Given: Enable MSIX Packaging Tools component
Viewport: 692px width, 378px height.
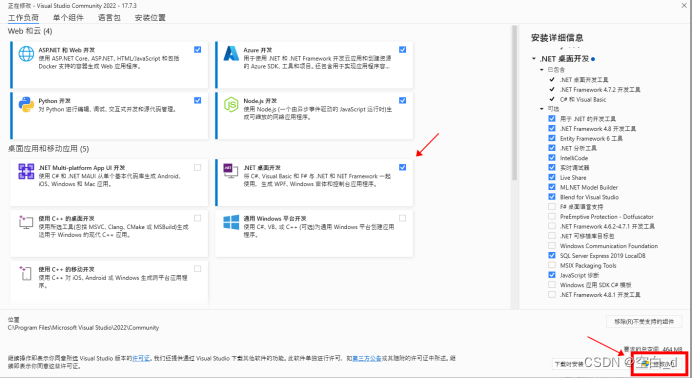Looking at the screenshot, I should click(x=552, y=265).
